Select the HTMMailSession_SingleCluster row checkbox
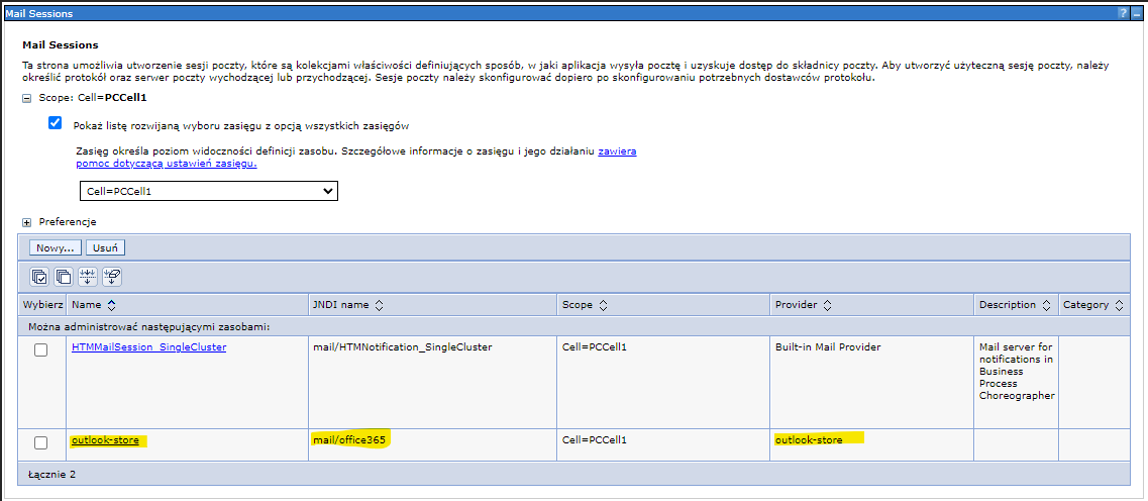Screen dimensions: 1148x501 coord(41,350)
